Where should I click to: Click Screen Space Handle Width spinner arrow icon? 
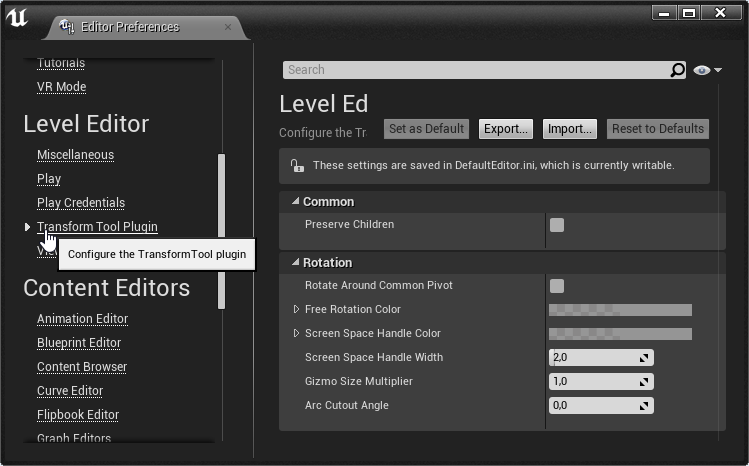[x=644, y=358]
